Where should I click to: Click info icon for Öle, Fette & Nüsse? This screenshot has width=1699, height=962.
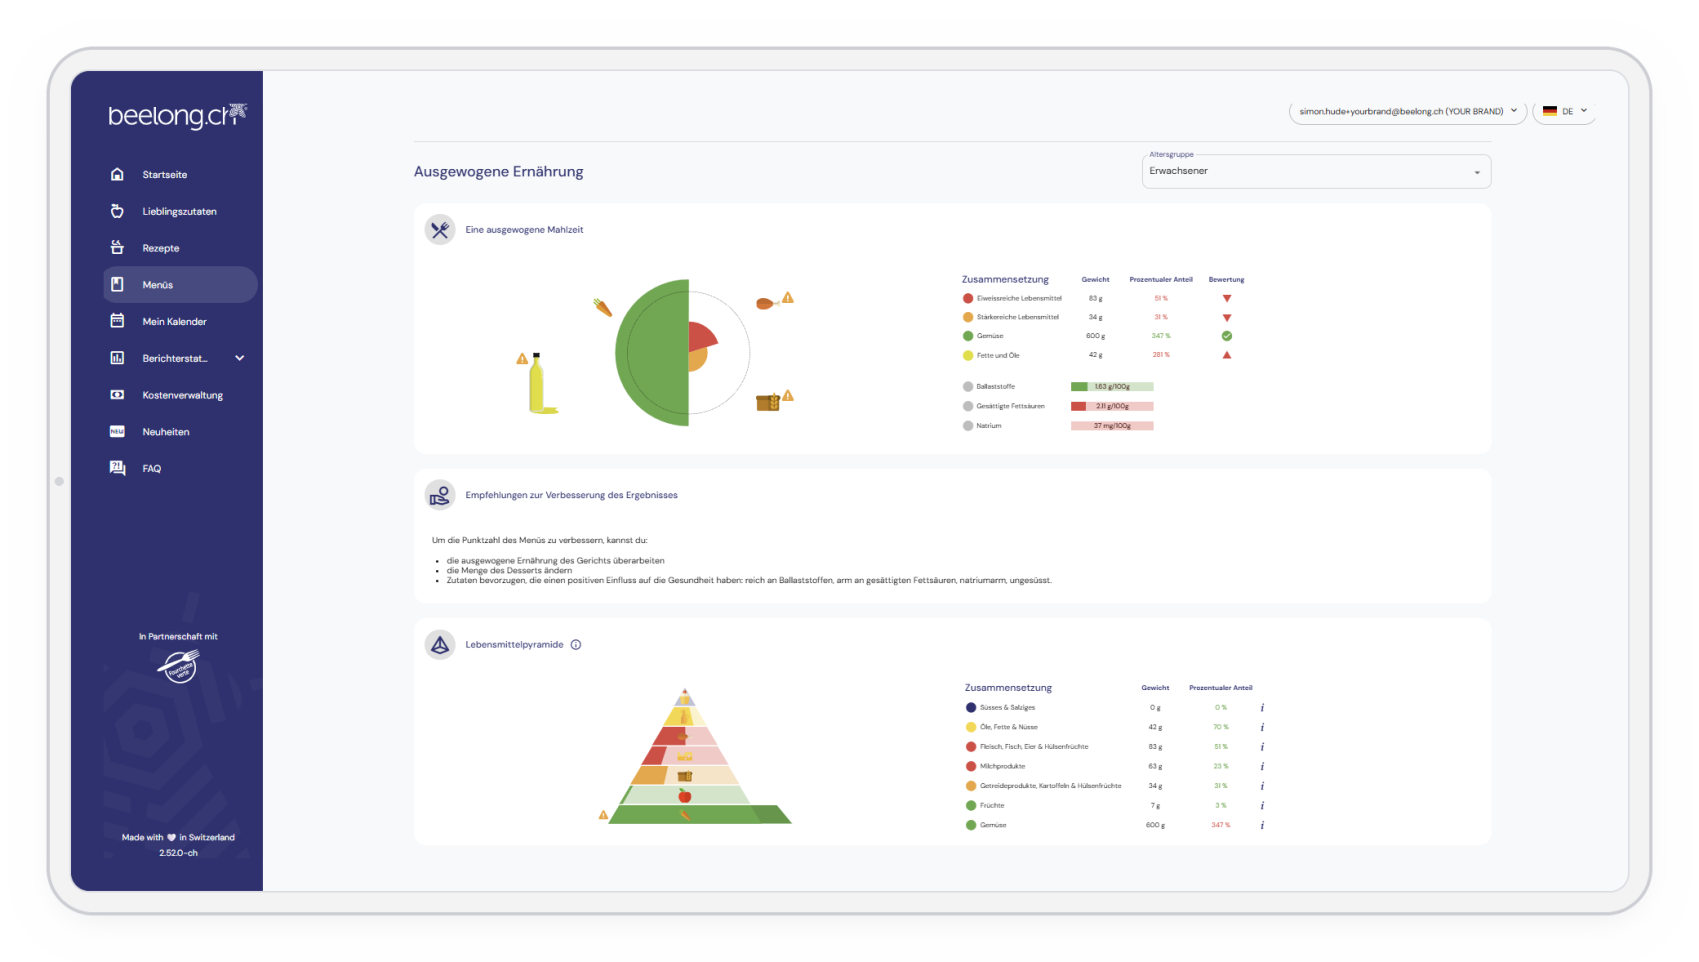coord(1262,727)
